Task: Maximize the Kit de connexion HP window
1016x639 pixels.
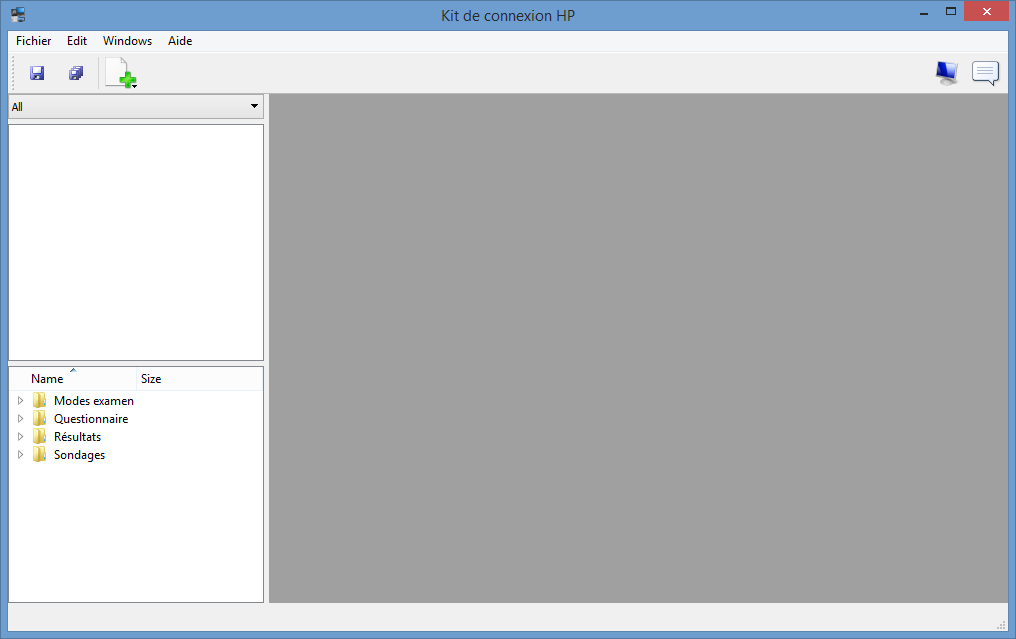Action: pyautogui.click(x=951, y=12)
